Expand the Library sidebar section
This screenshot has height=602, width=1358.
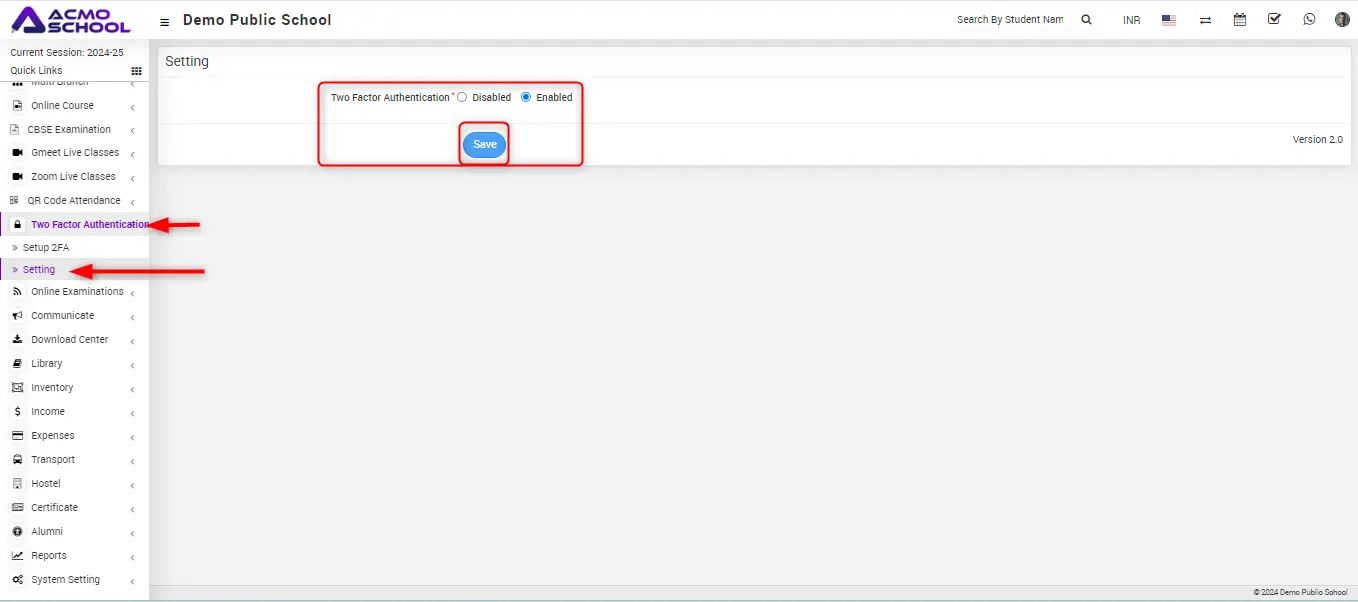(x=47, y=364)
